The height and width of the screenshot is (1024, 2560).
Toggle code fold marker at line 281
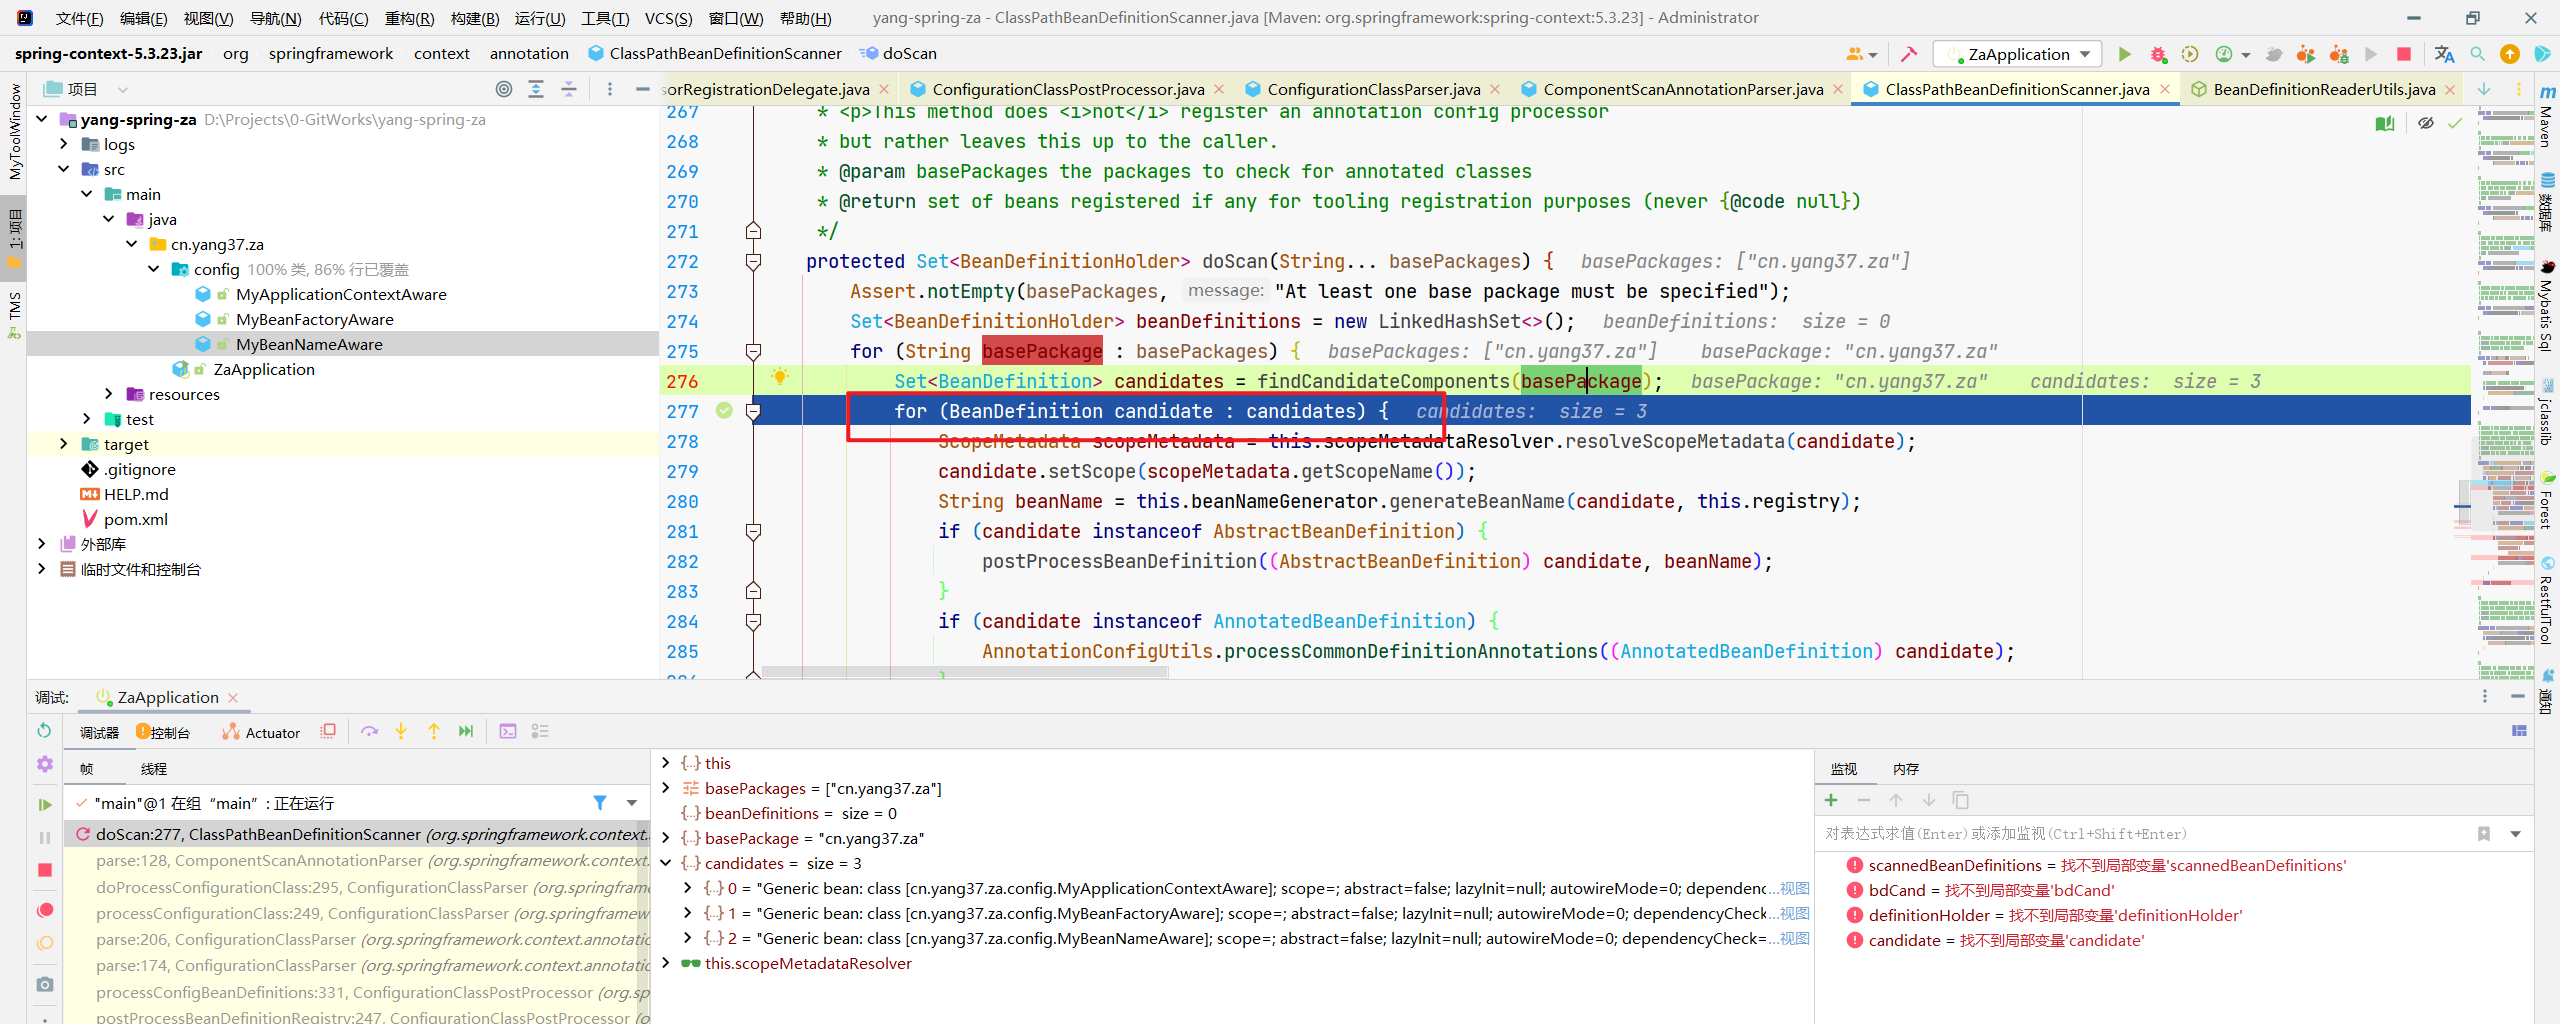(x=754, y=532)
